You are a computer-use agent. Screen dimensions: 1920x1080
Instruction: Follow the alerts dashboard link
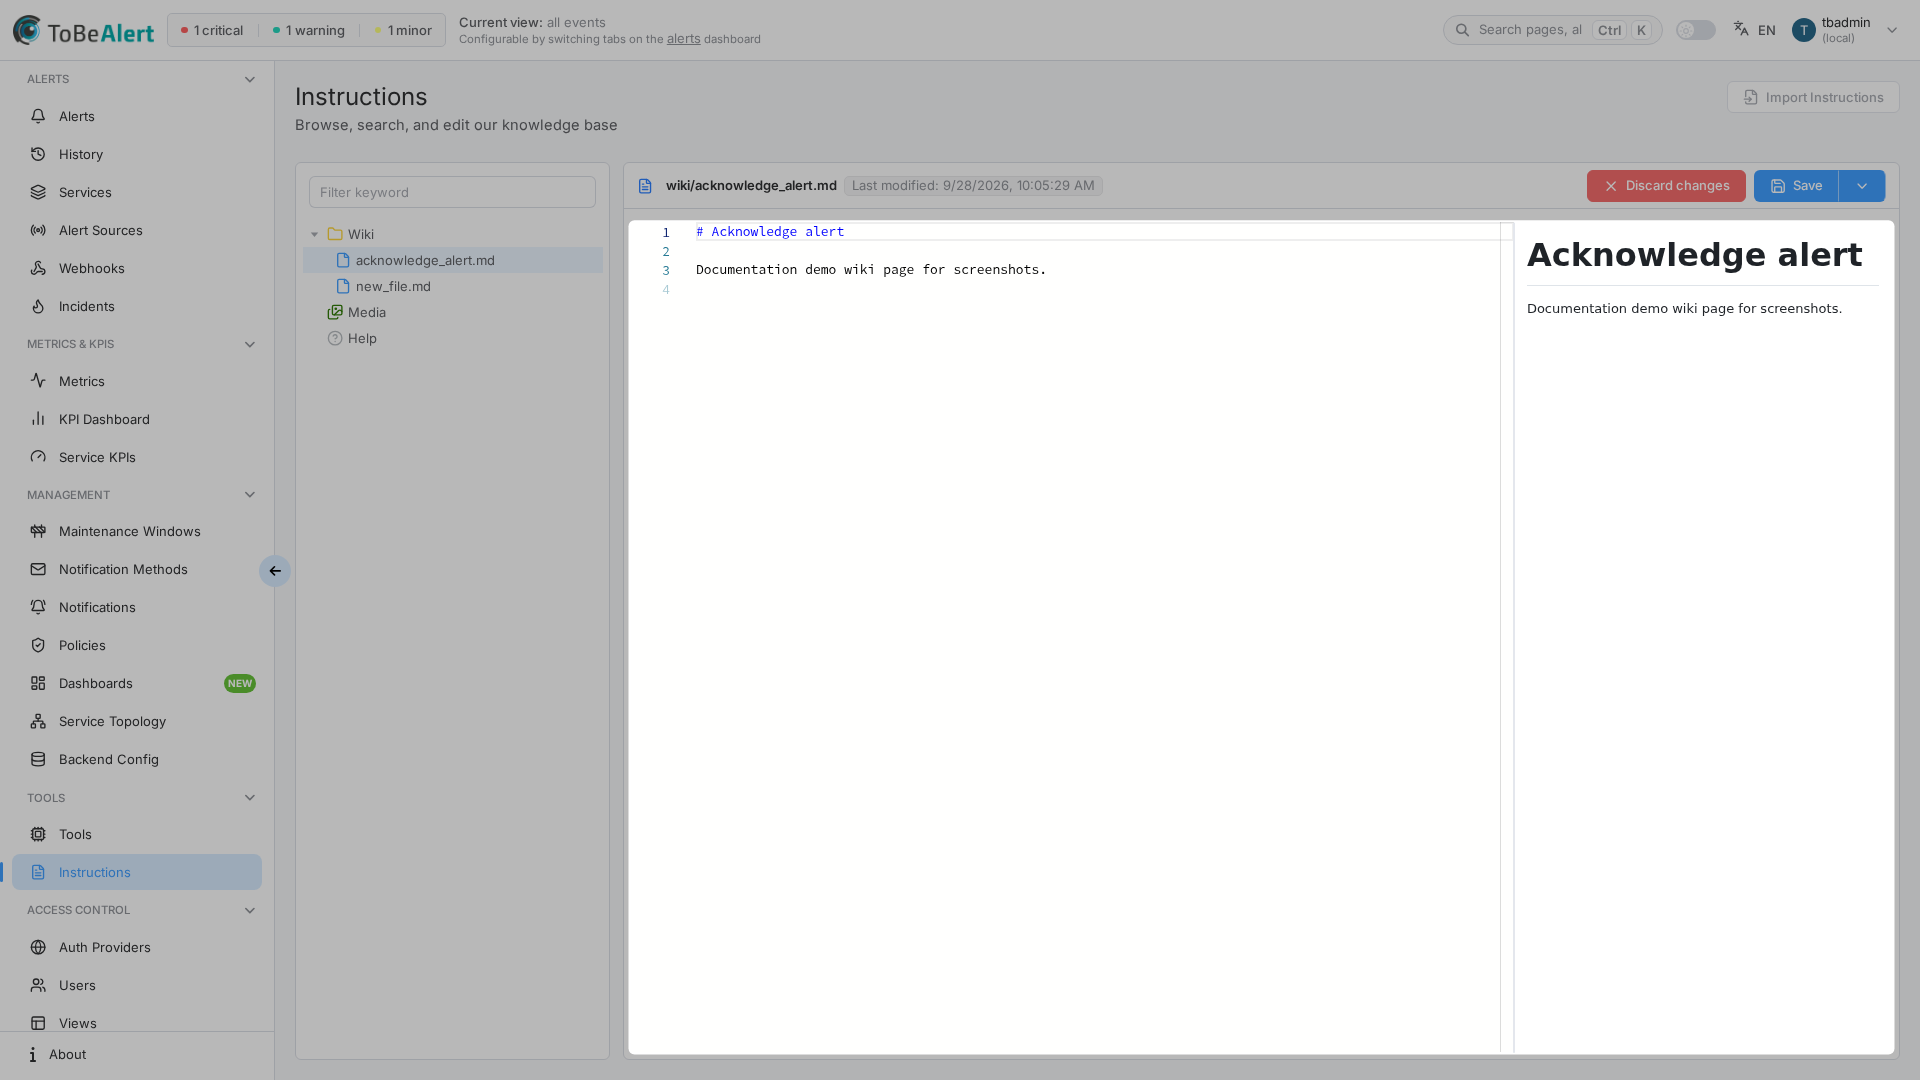coord(683,39)
